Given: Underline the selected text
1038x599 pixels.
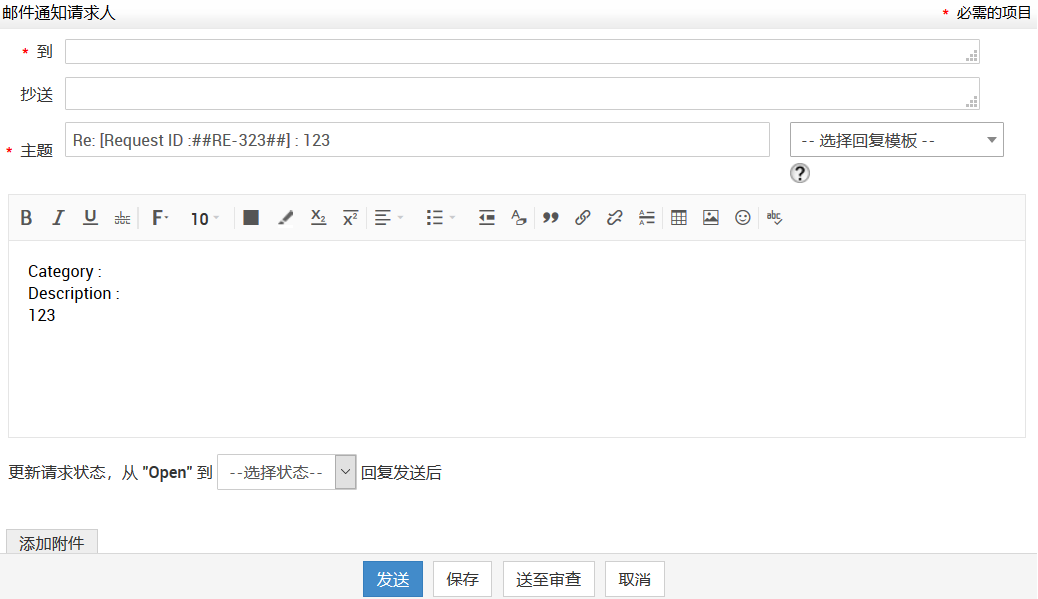Looking at the screenshot, I should (x=90, y=218).
